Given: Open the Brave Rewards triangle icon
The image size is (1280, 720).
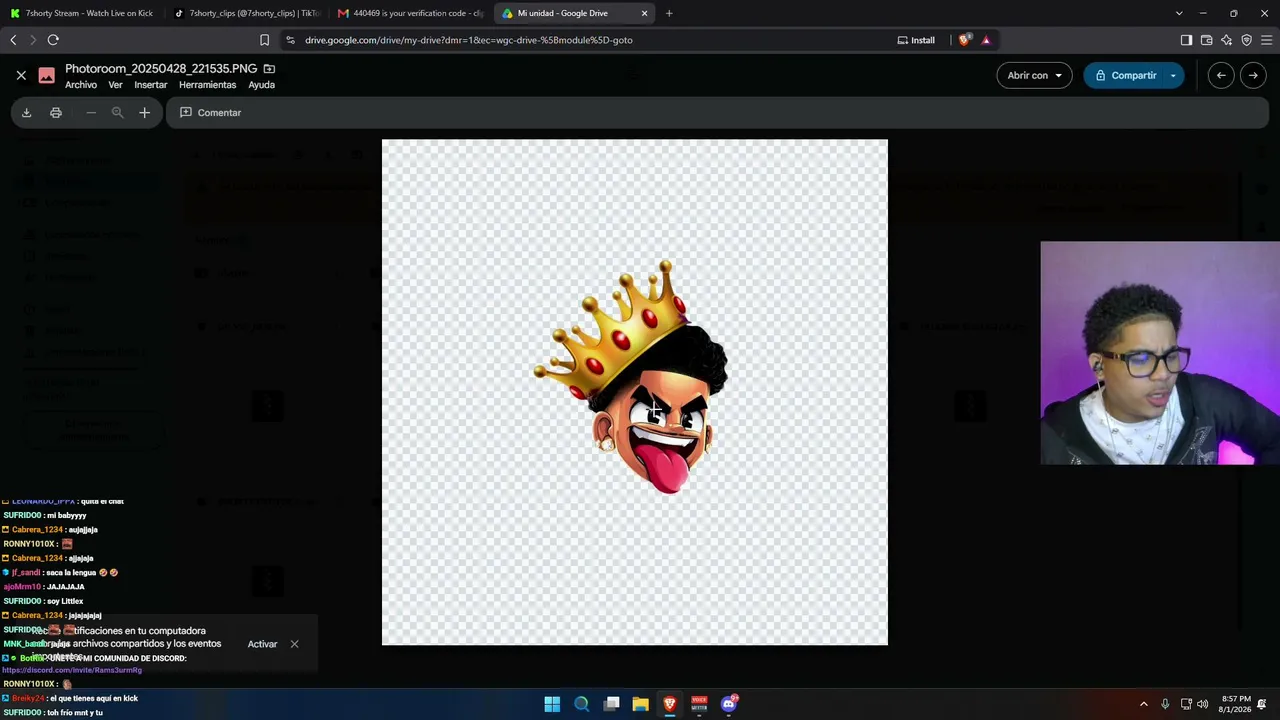Looking at the screenshot, I should [x=986, y=40].
